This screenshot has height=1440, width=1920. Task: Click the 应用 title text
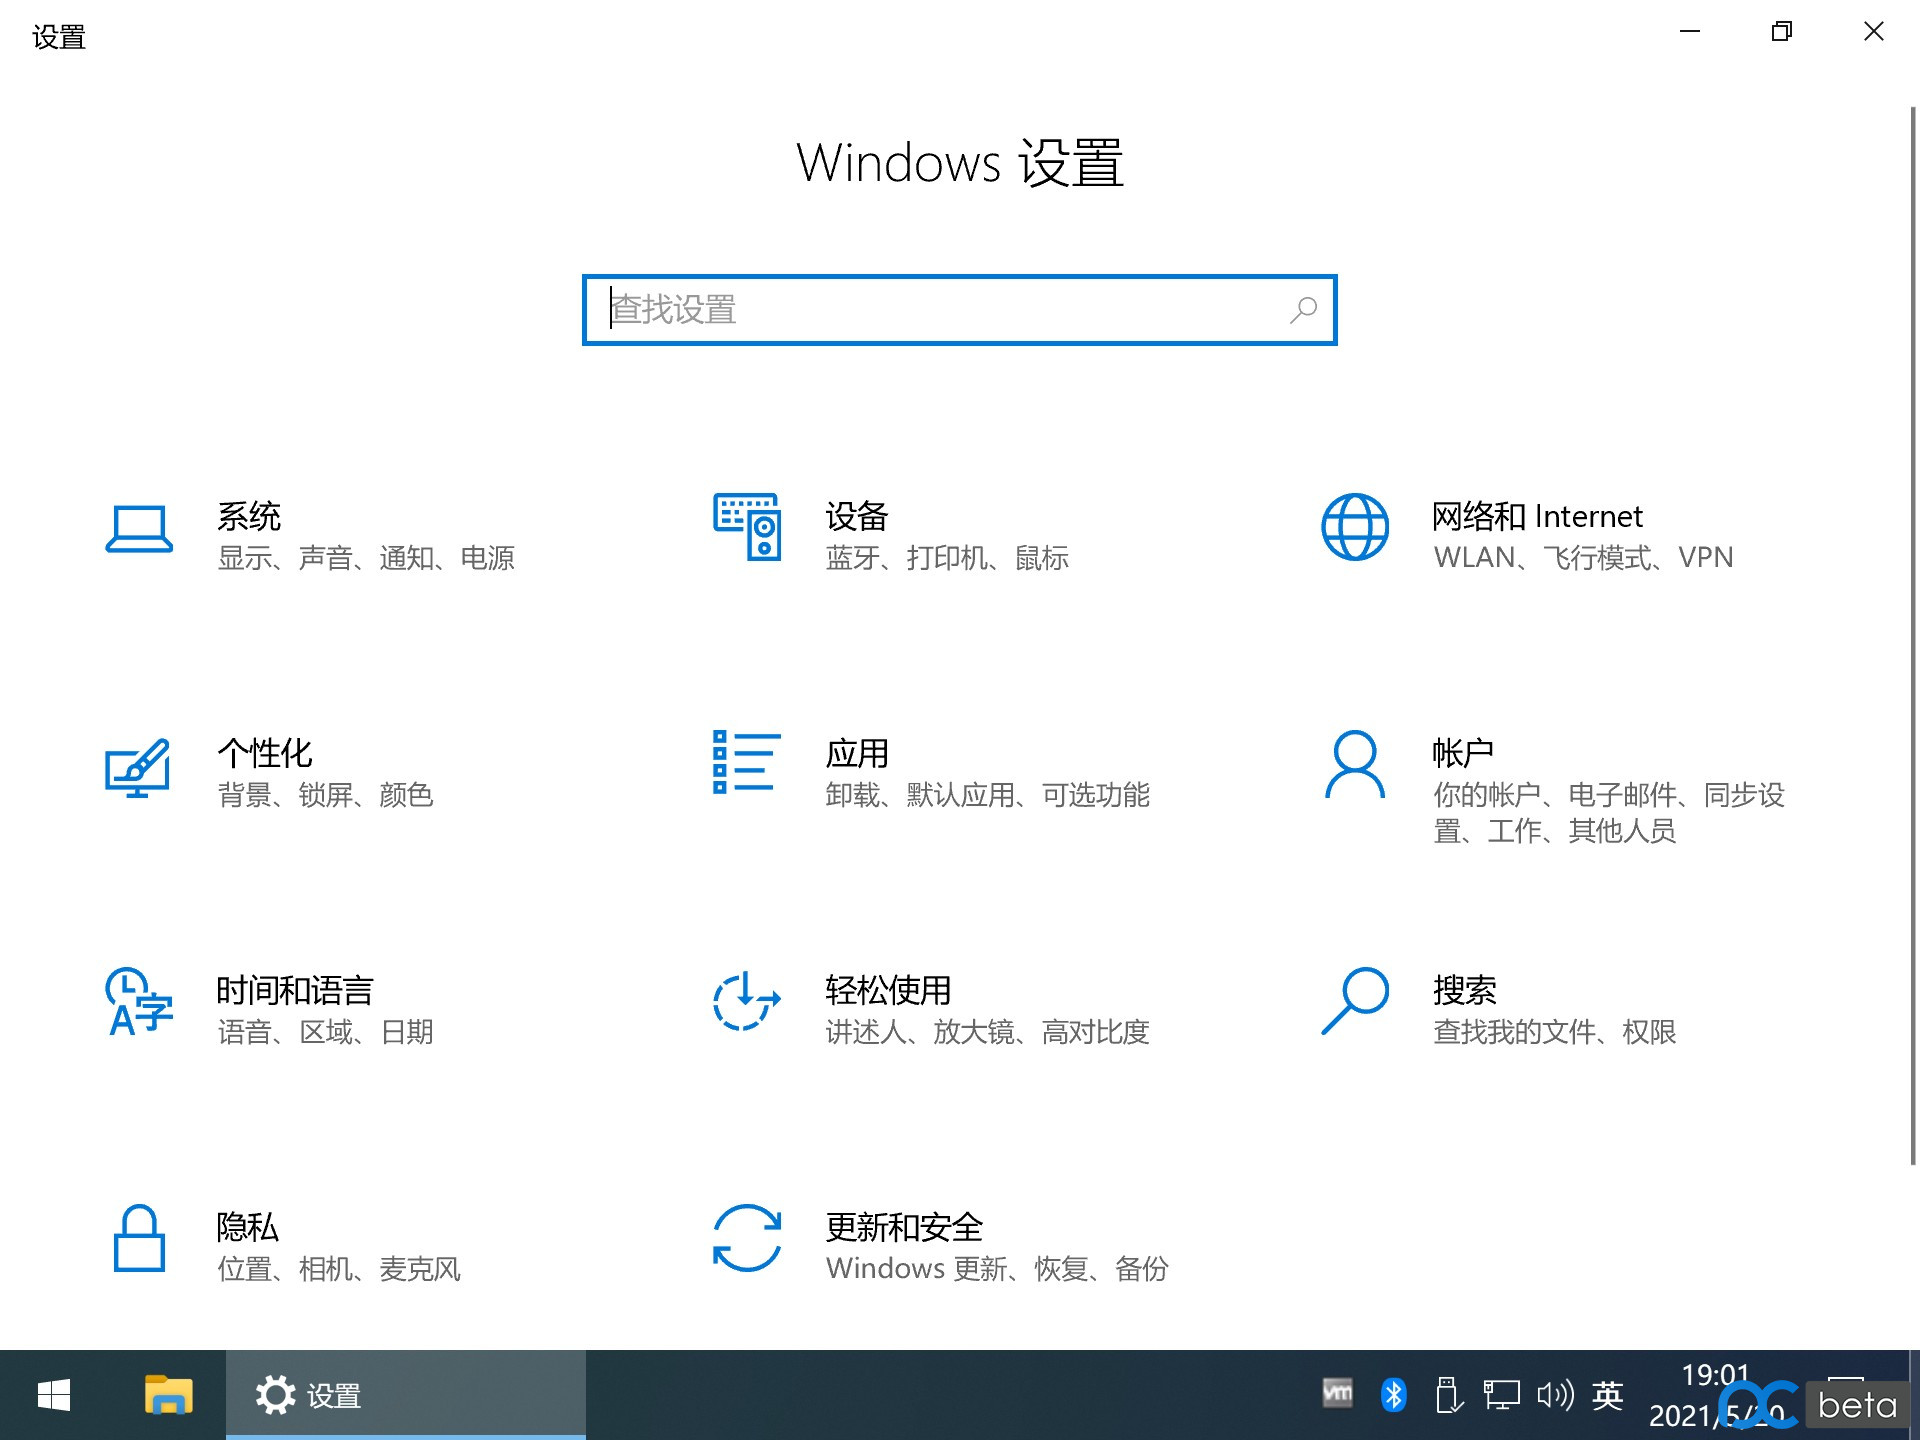(857, 753)
